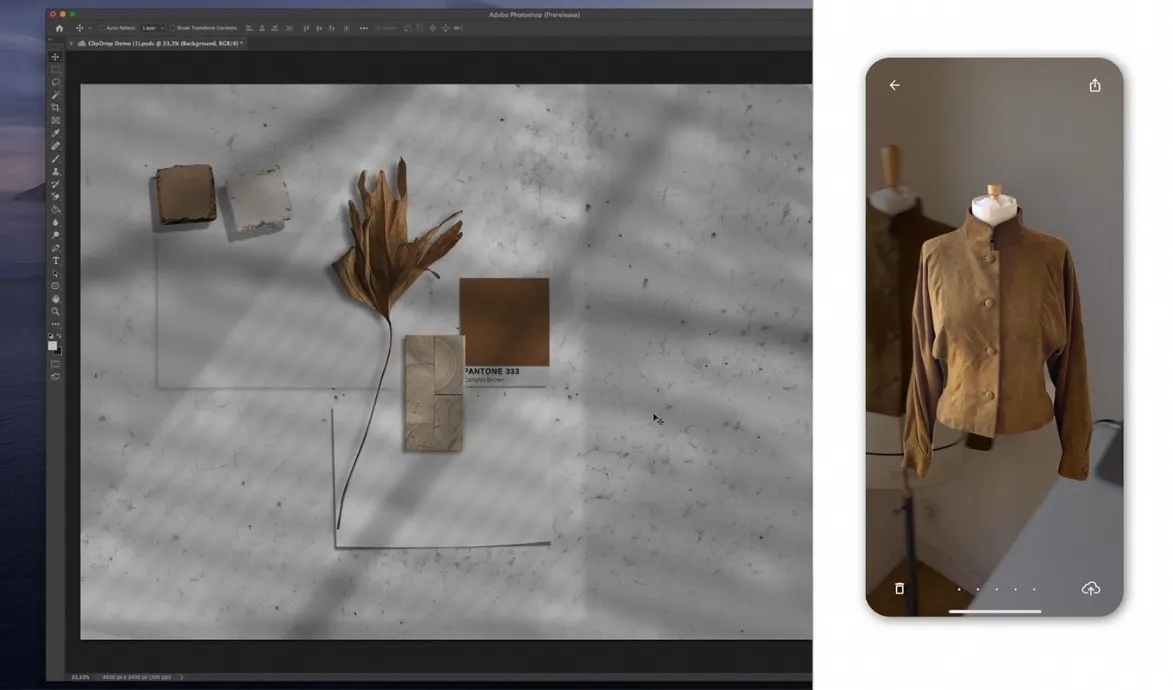
Task: Select the Healing Brush tool
Action: 55,146
